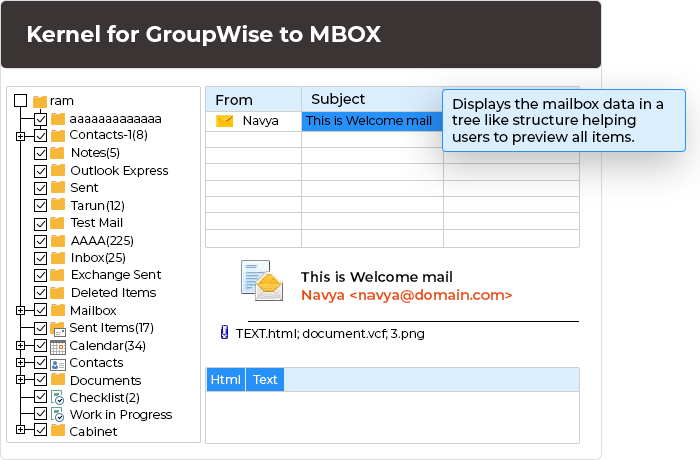Viewport: 700px width, 460px height.
Task: Click the Calendar(34) calendar icon
Action: click(x=58, y=347)
